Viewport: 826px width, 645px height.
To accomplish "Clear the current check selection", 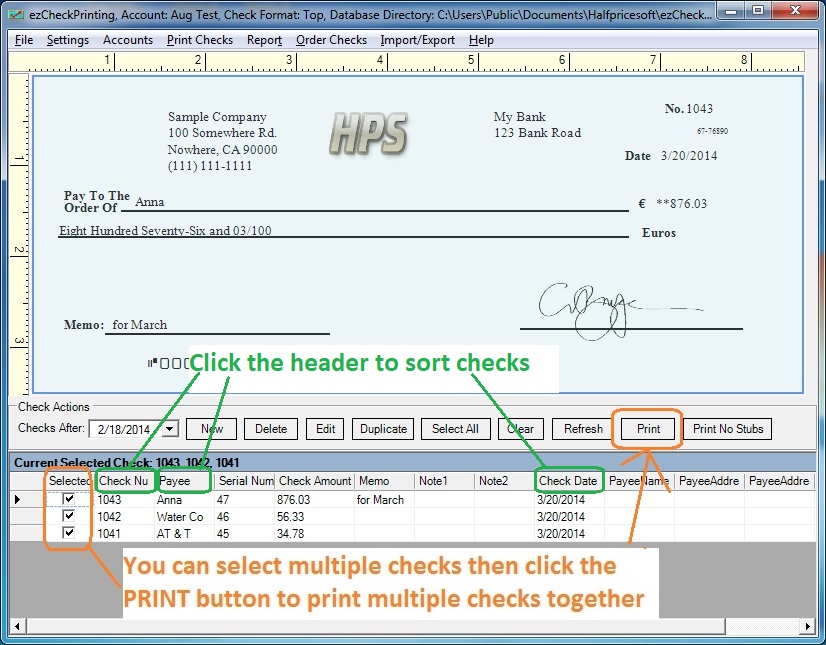I will (520, 428).
